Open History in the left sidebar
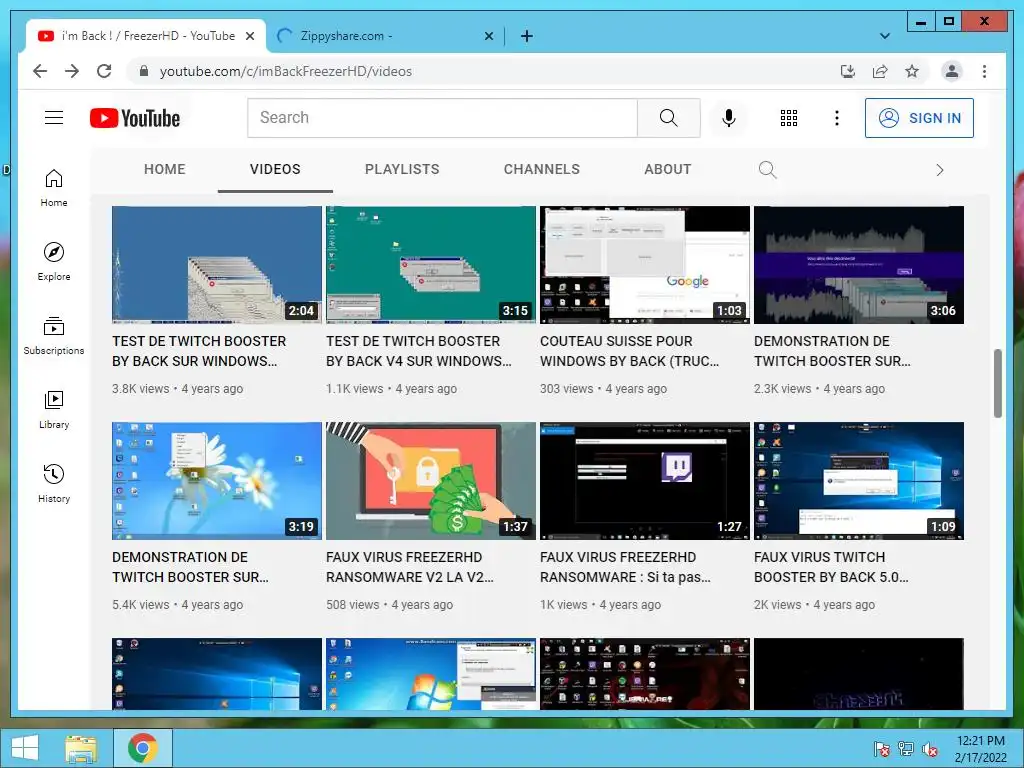1024x768 pixels. coord(54,483)
